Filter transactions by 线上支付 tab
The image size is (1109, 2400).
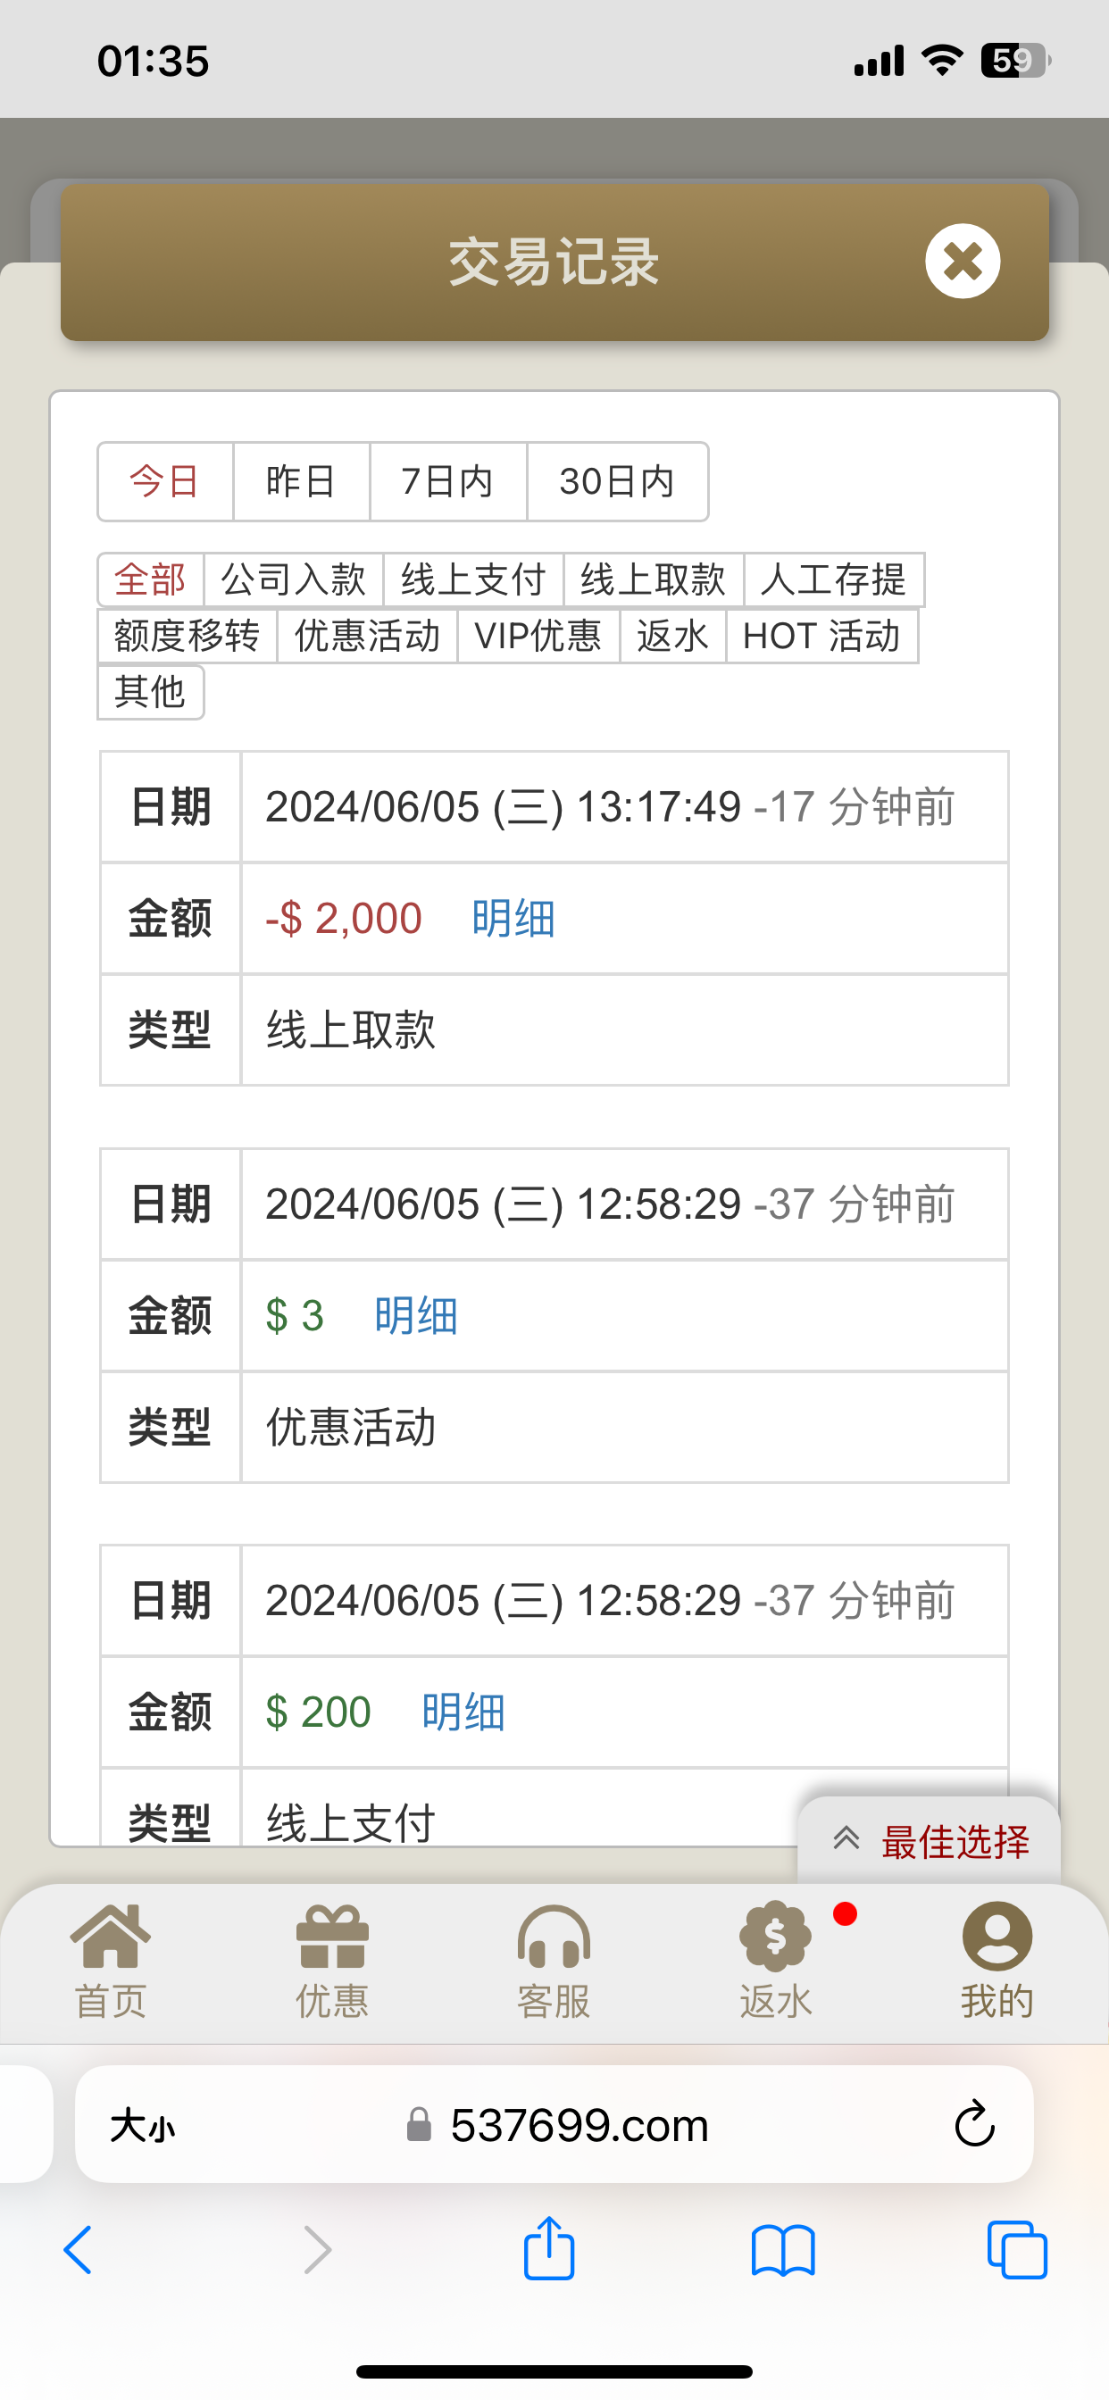(473, 580)
